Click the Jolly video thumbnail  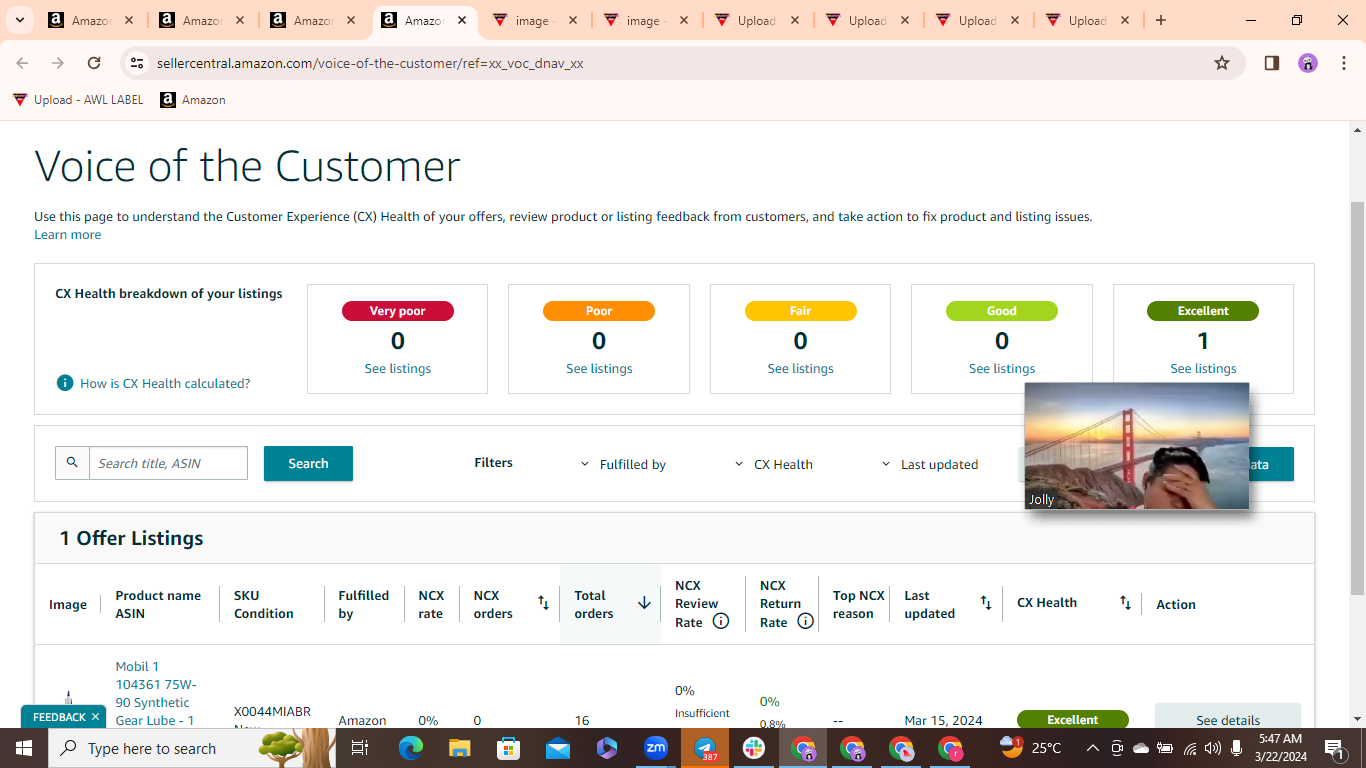tap(1137, 446)
